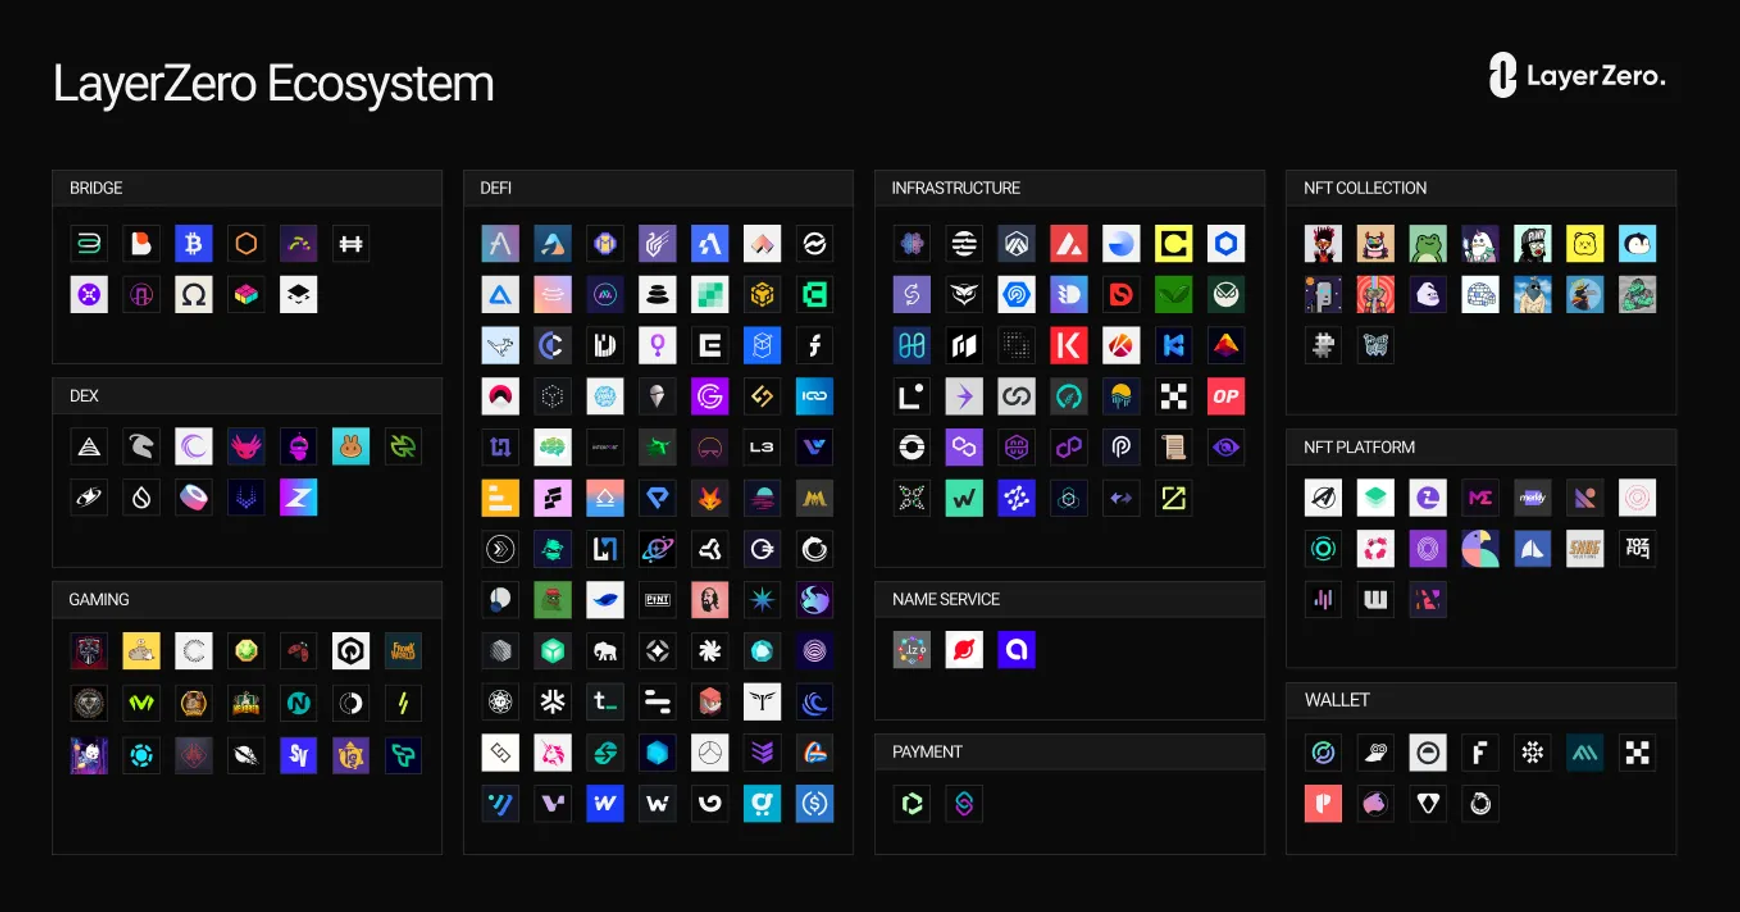Open the PancakeSwap bunny icon in DEX
The width and height of the screenshot is (1740, 912).
(351, 447)
